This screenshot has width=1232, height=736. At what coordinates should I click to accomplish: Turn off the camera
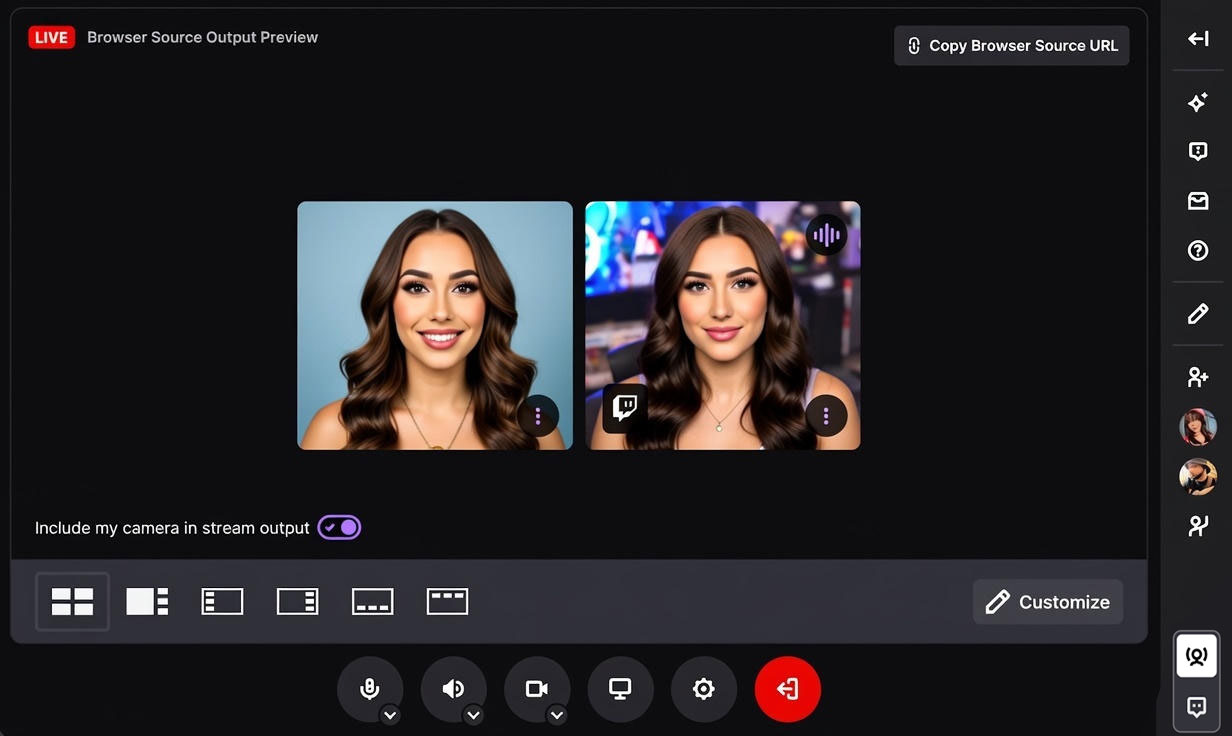(537, 688)
